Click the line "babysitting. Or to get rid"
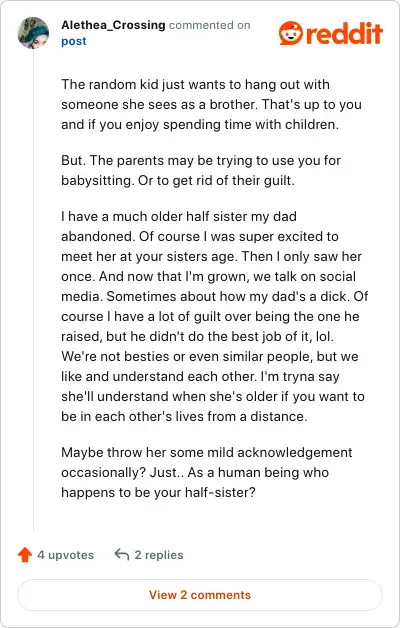400x628 pixels. coord(178,180)
